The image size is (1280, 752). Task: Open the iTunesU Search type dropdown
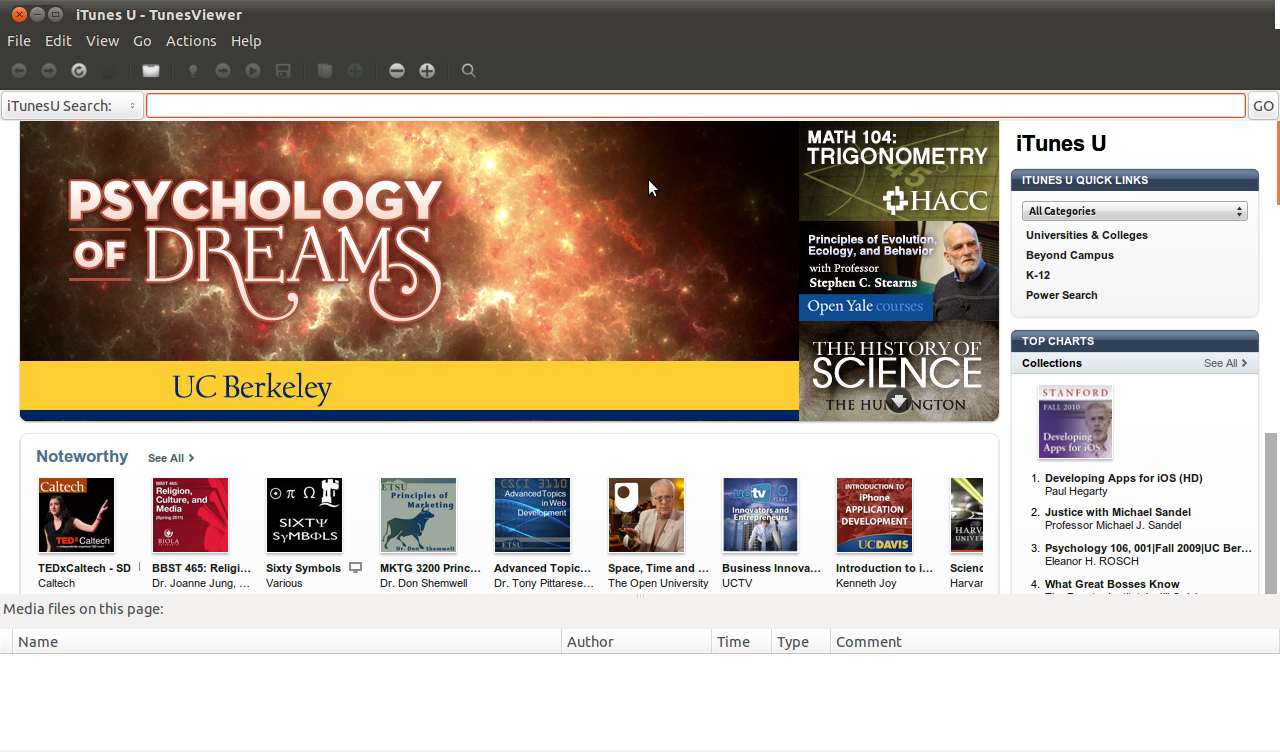72,106
